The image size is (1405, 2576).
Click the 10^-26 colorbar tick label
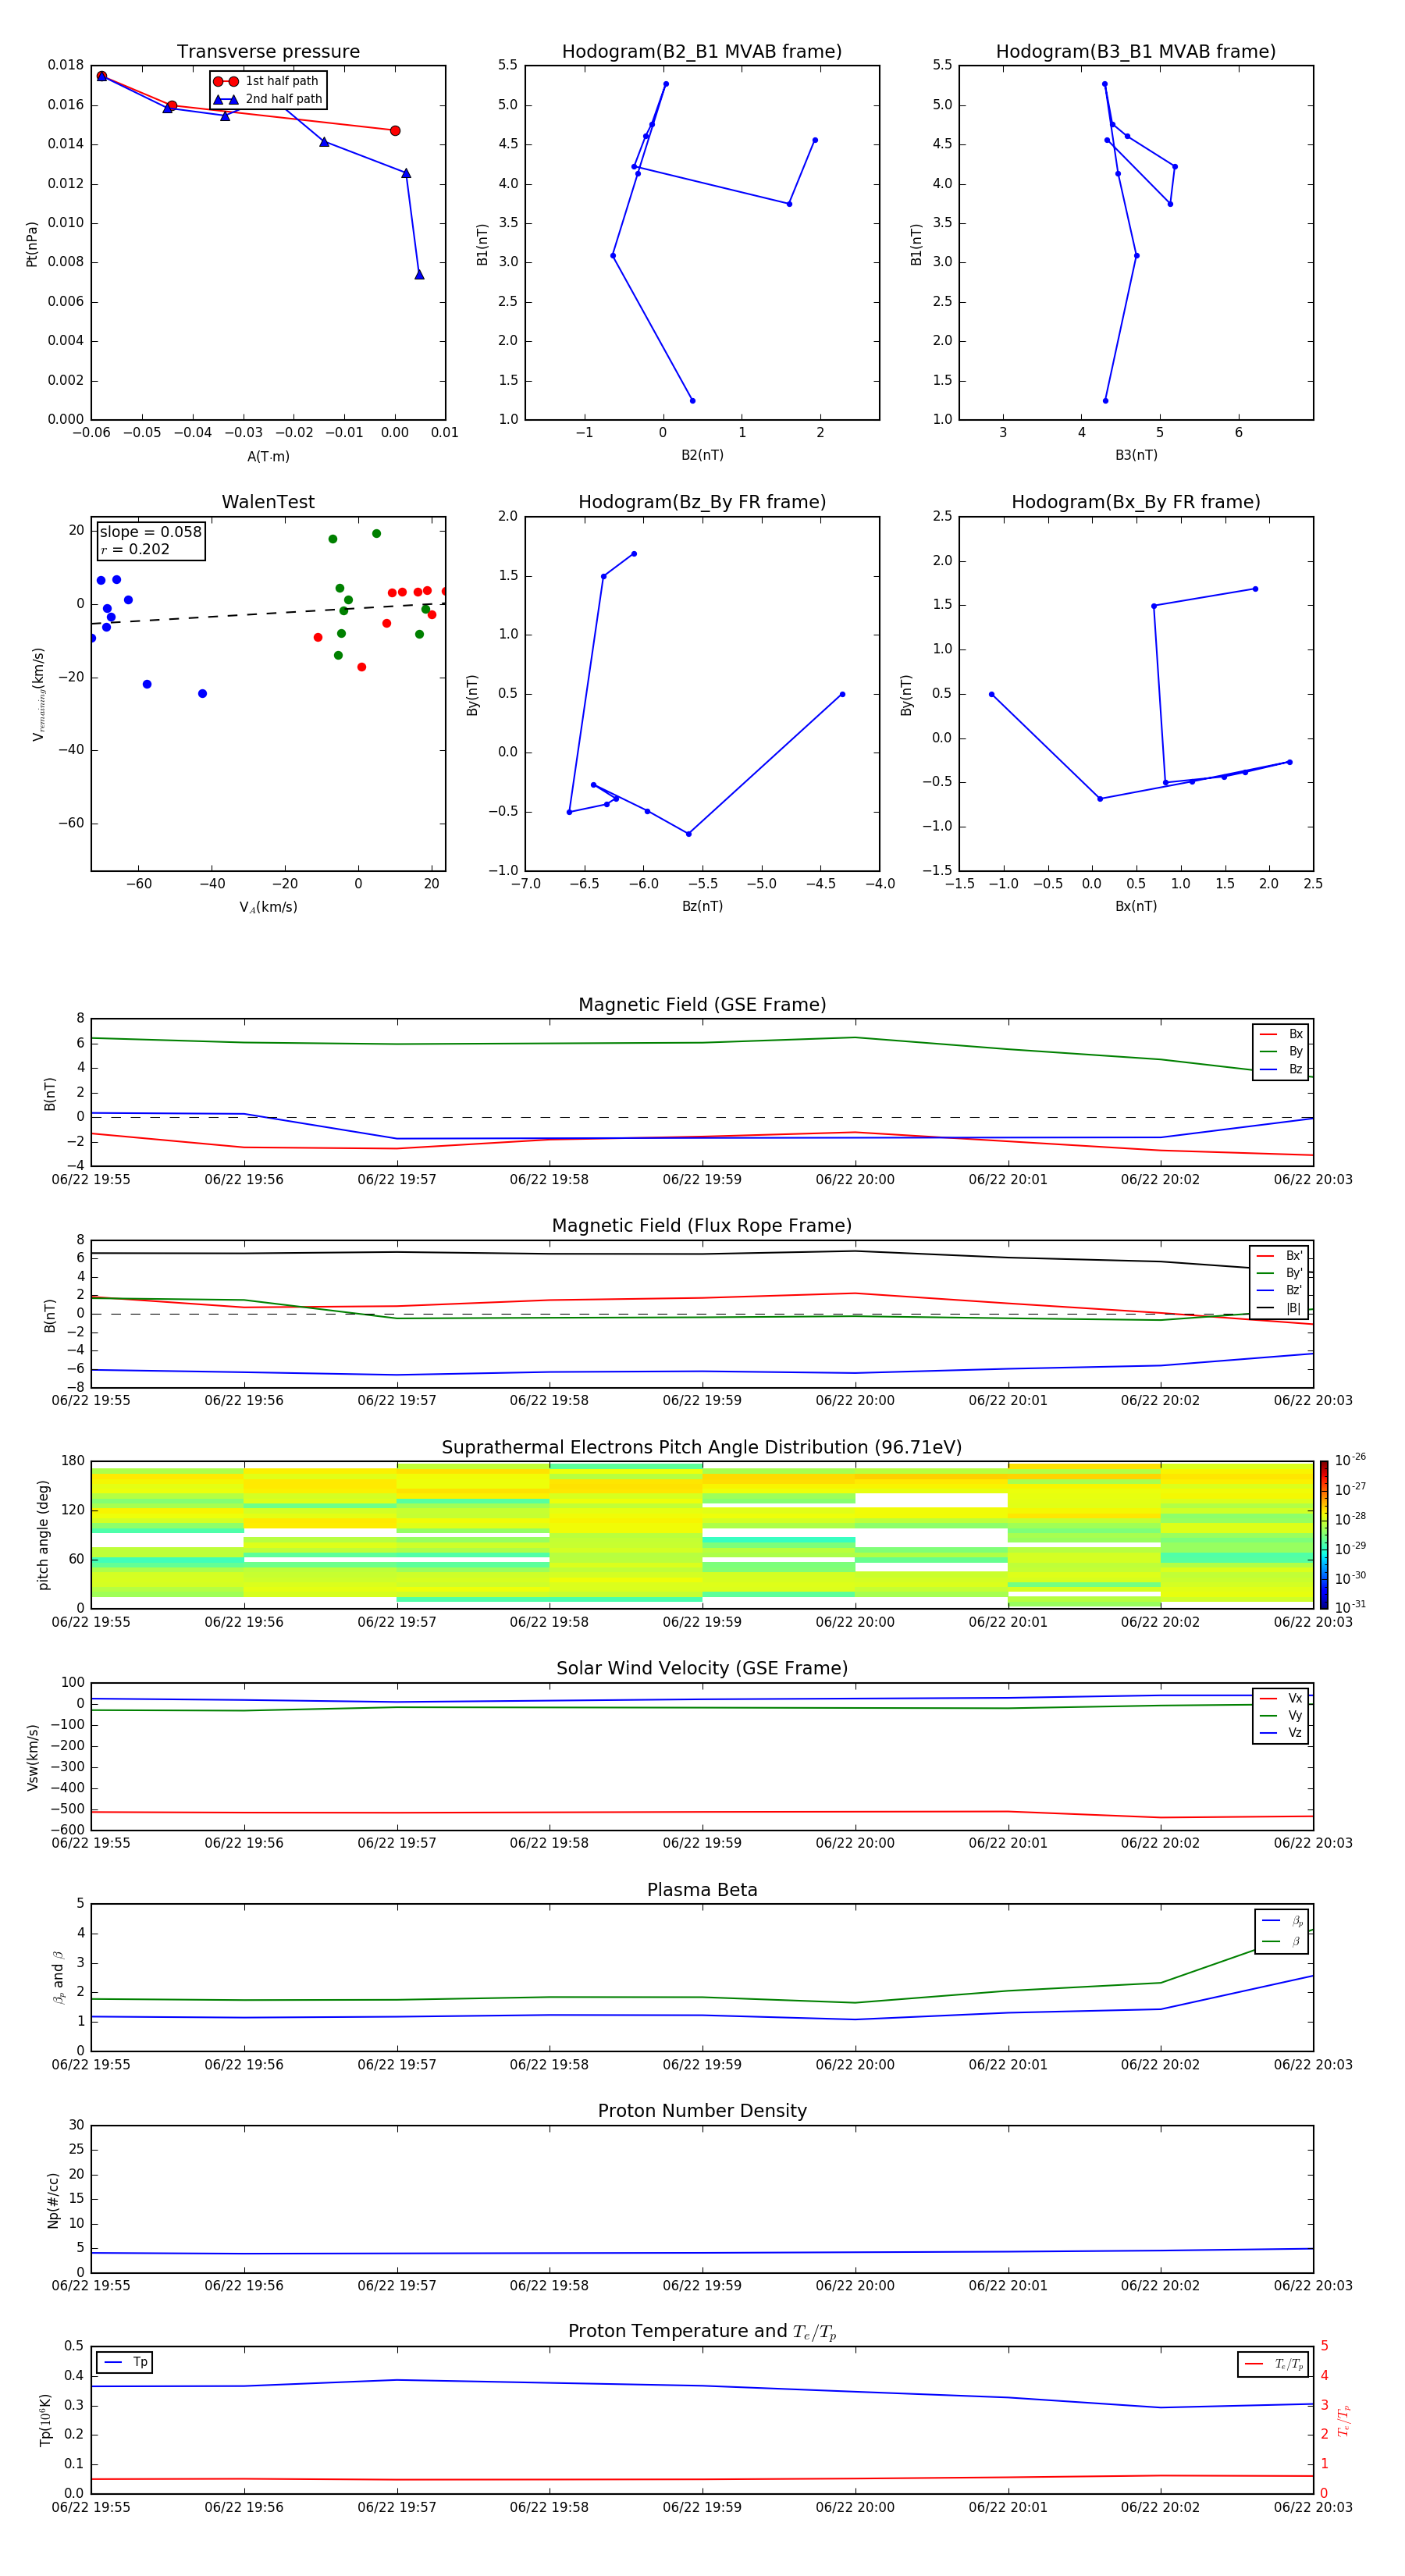[x=1350, y=1460]
